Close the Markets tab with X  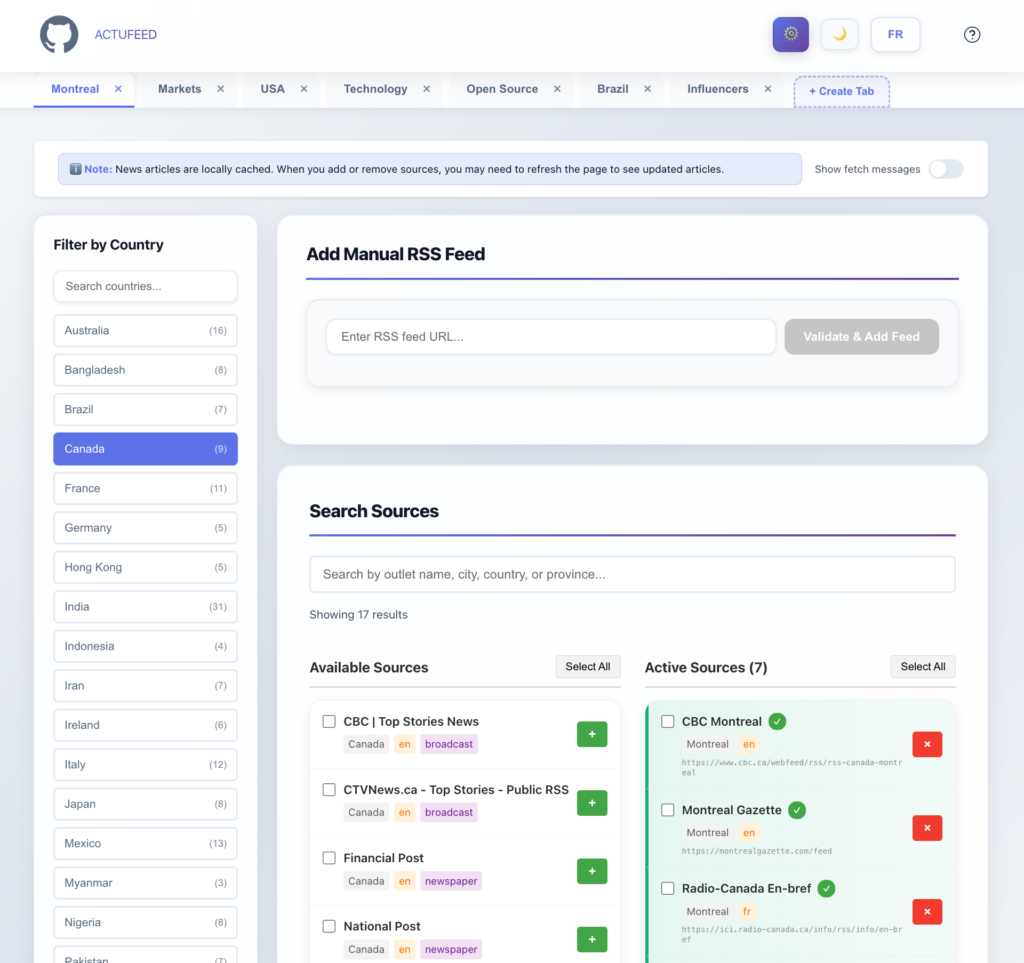(x=221, y=89)
